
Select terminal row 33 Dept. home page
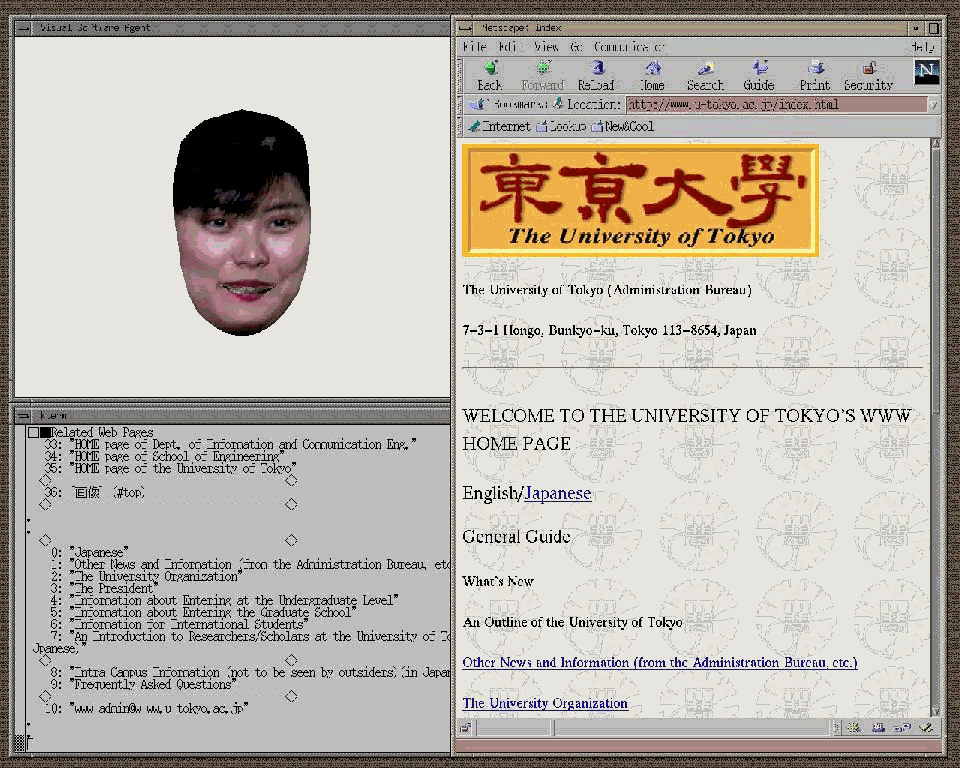click(231, 445)
